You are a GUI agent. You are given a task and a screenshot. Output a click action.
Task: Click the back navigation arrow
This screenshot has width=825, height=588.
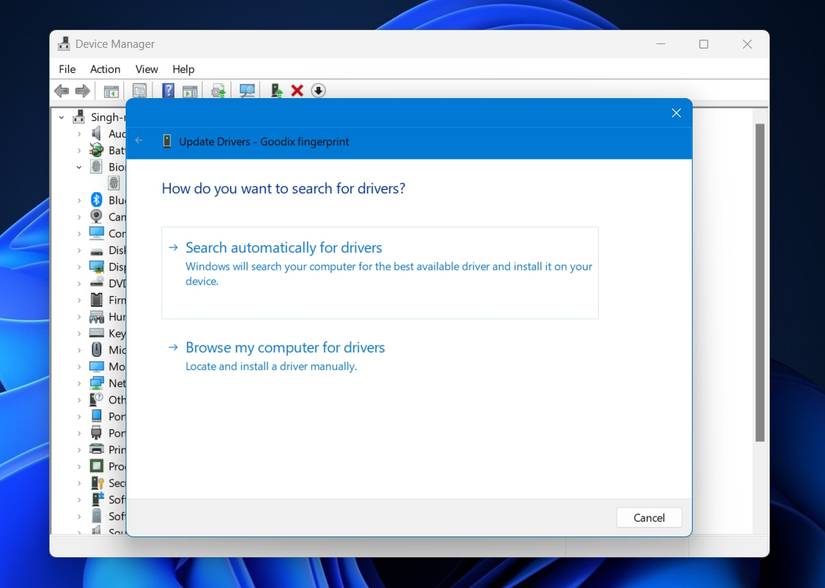tap(62, 90)
